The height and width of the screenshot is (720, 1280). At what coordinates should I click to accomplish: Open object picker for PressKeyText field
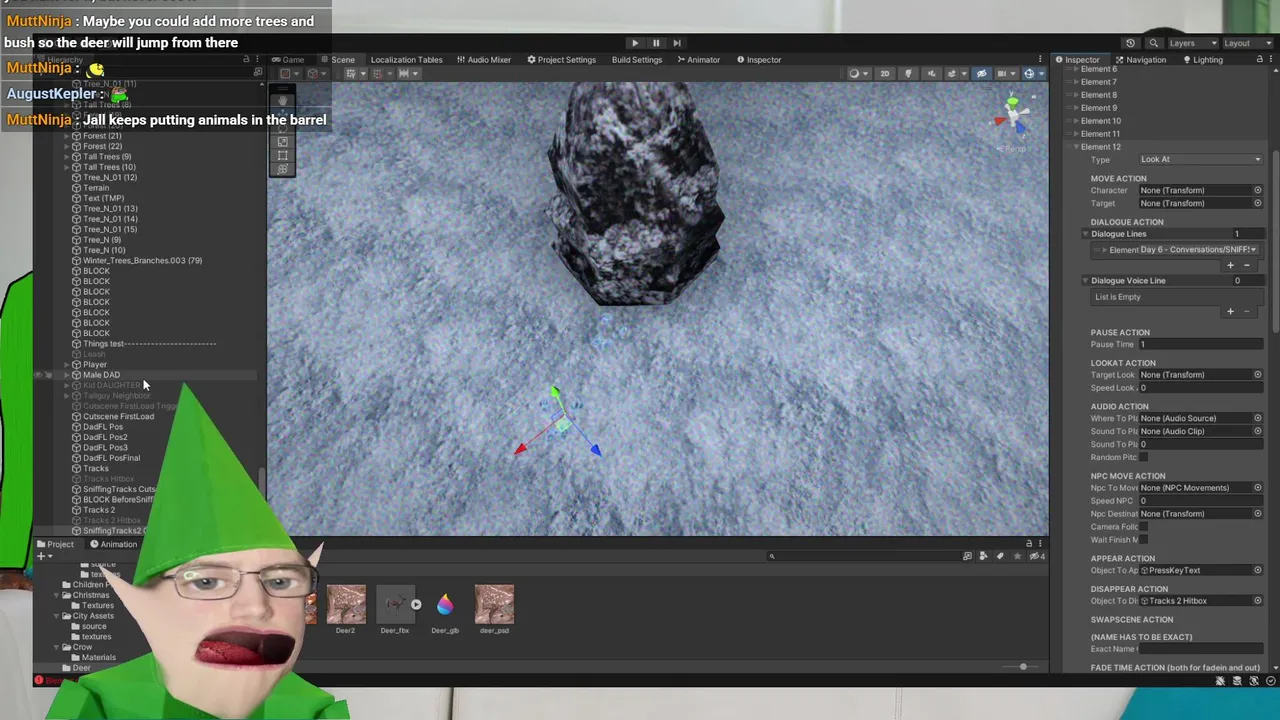(1258, 570)
